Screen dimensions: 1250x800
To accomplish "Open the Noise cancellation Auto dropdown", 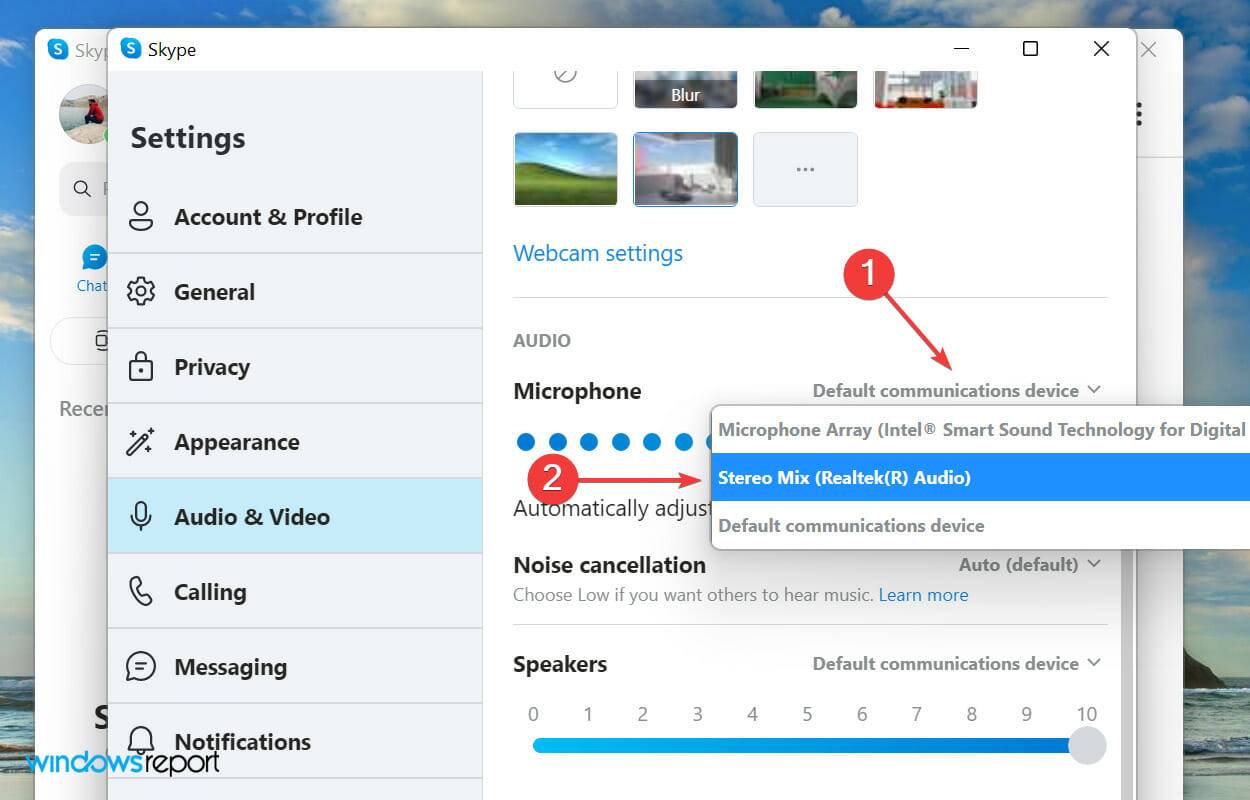I will (x=1029, y=564).
